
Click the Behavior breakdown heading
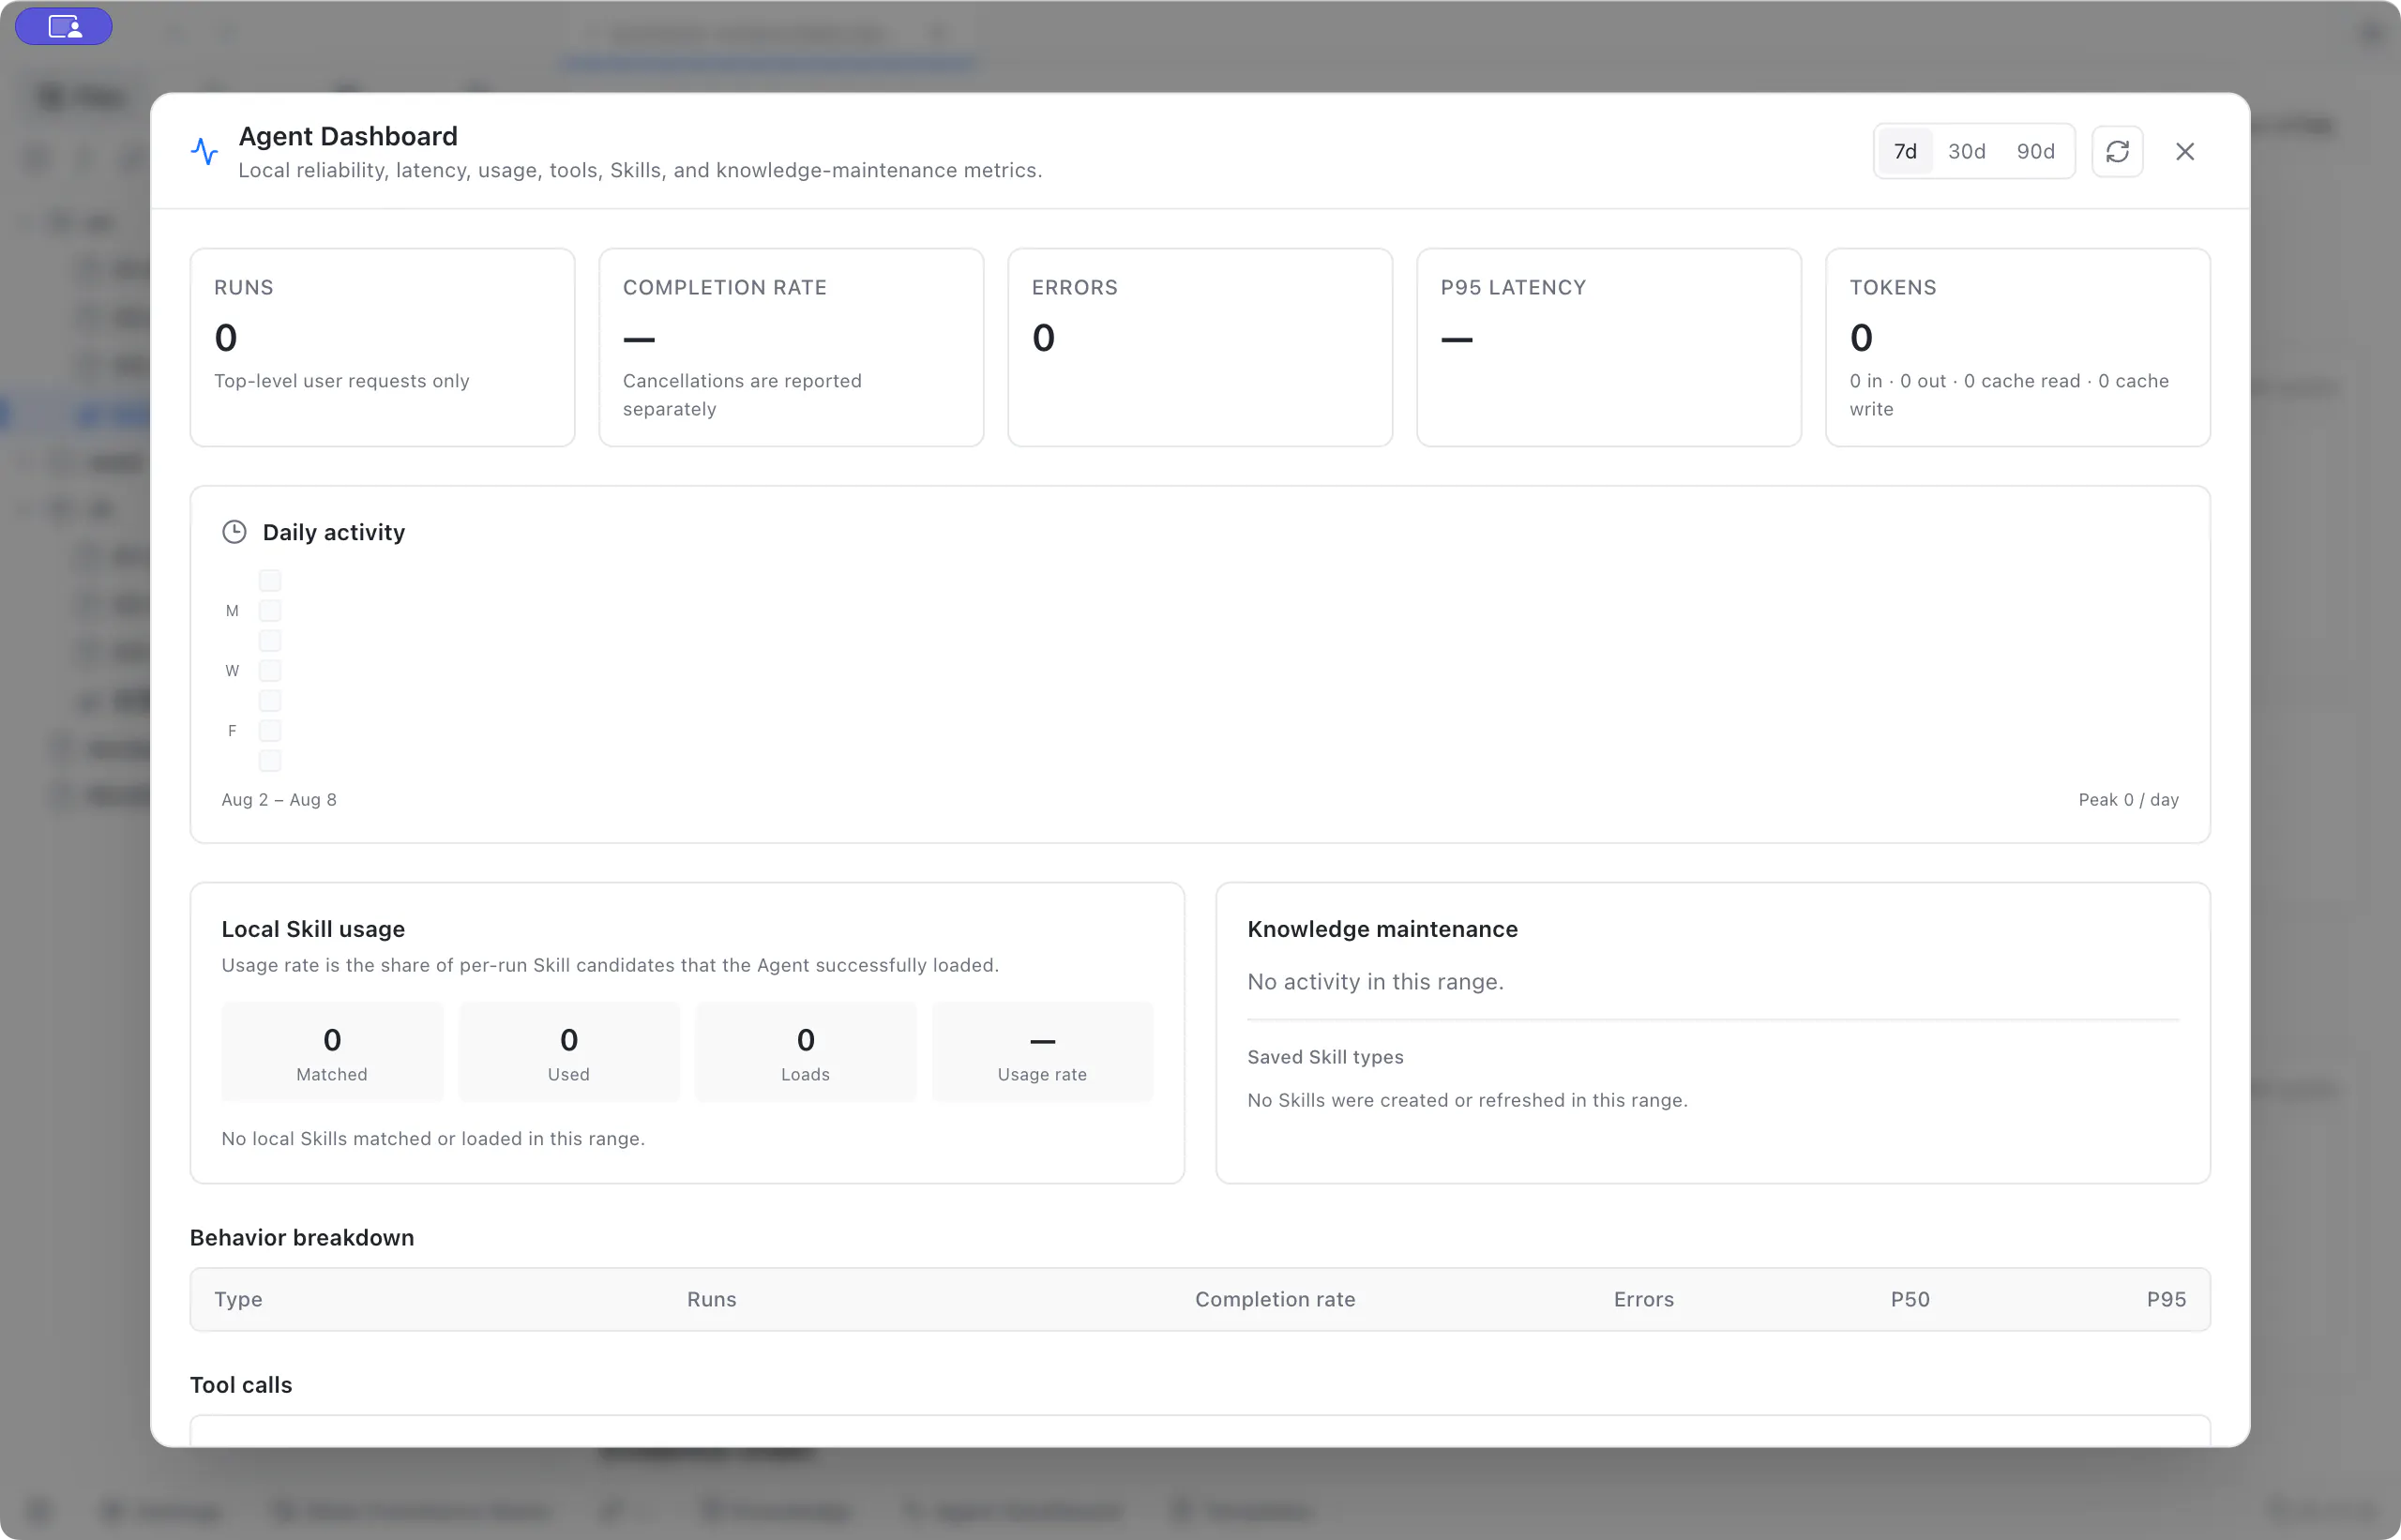[x=302, y=1237]
